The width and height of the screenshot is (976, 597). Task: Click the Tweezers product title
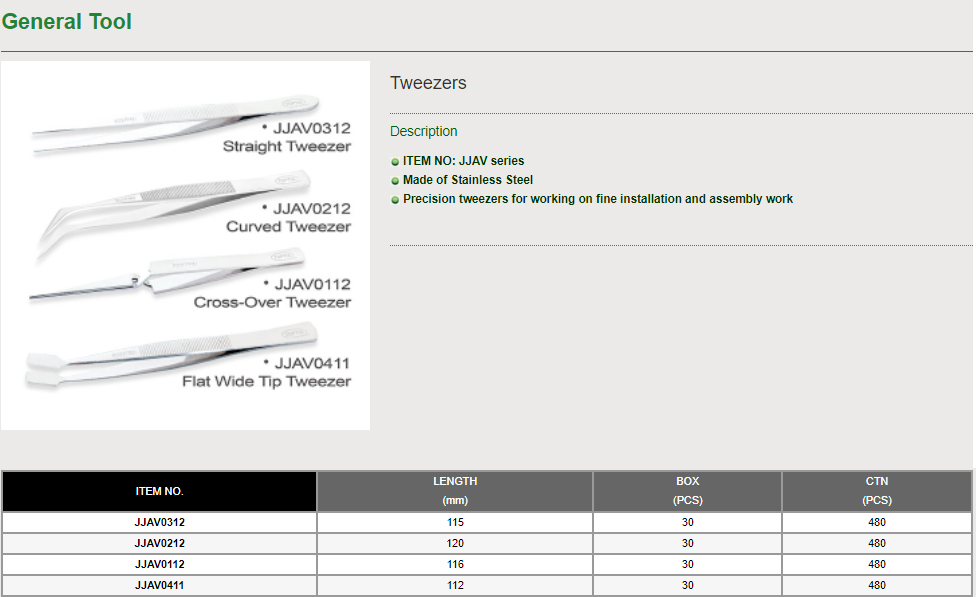(x=428, y=83)
